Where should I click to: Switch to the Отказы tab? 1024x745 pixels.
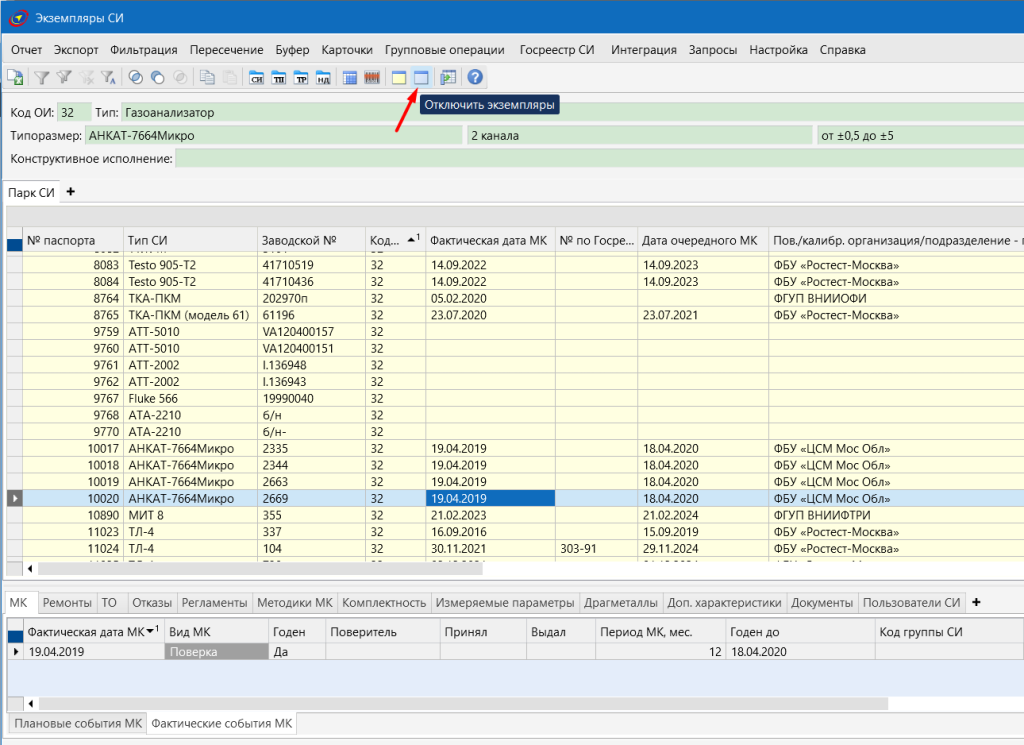(x=152, y=603)
